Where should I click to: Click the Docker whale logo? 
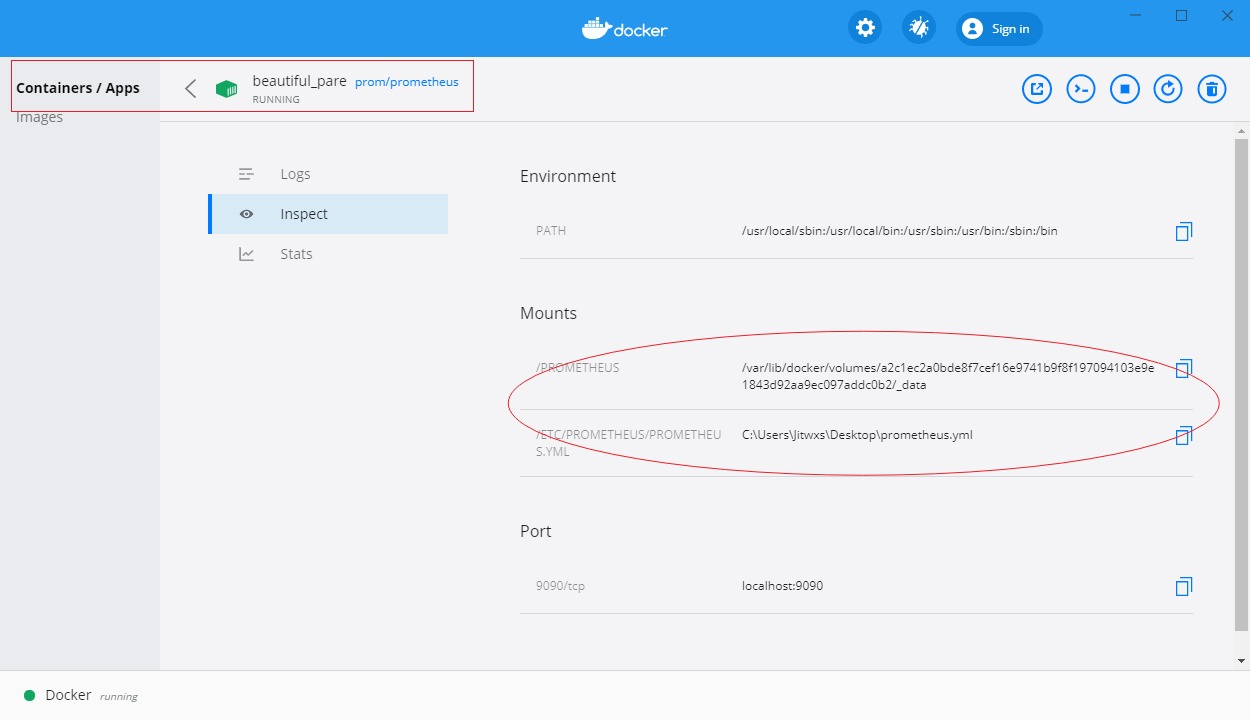pyautogui.click(x=625, y=28)
